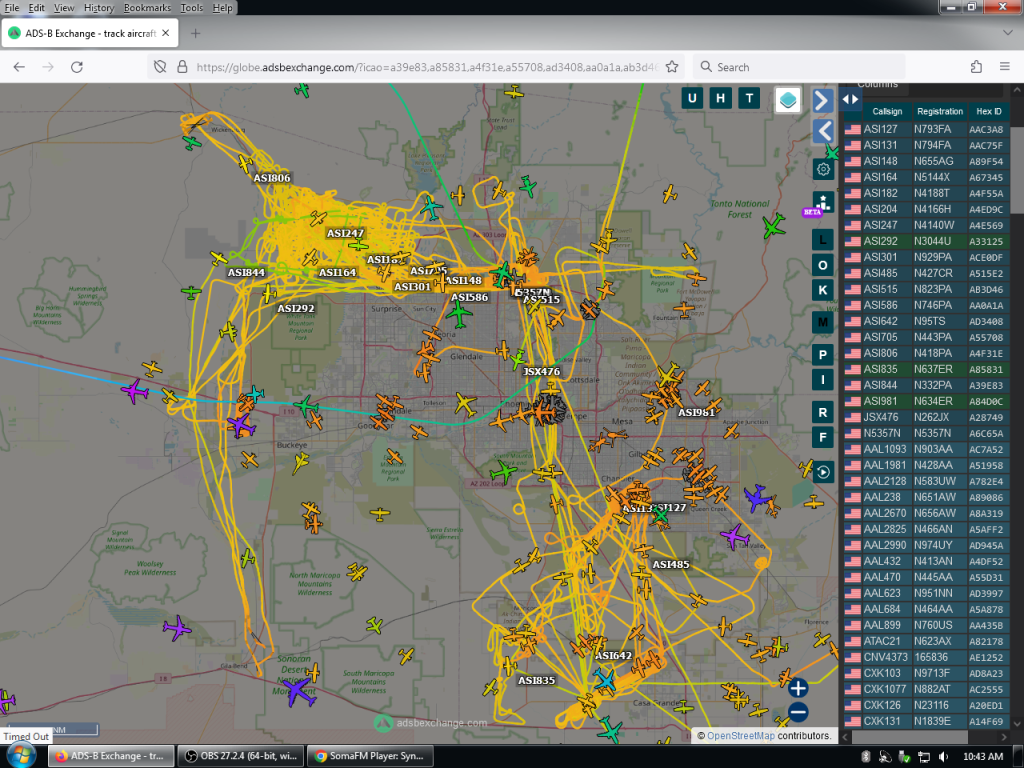Image resolution: width=1024 pixels, height=768 pixels.
Task: Click the tracking protection shield icon
Action: pos(160,67)
